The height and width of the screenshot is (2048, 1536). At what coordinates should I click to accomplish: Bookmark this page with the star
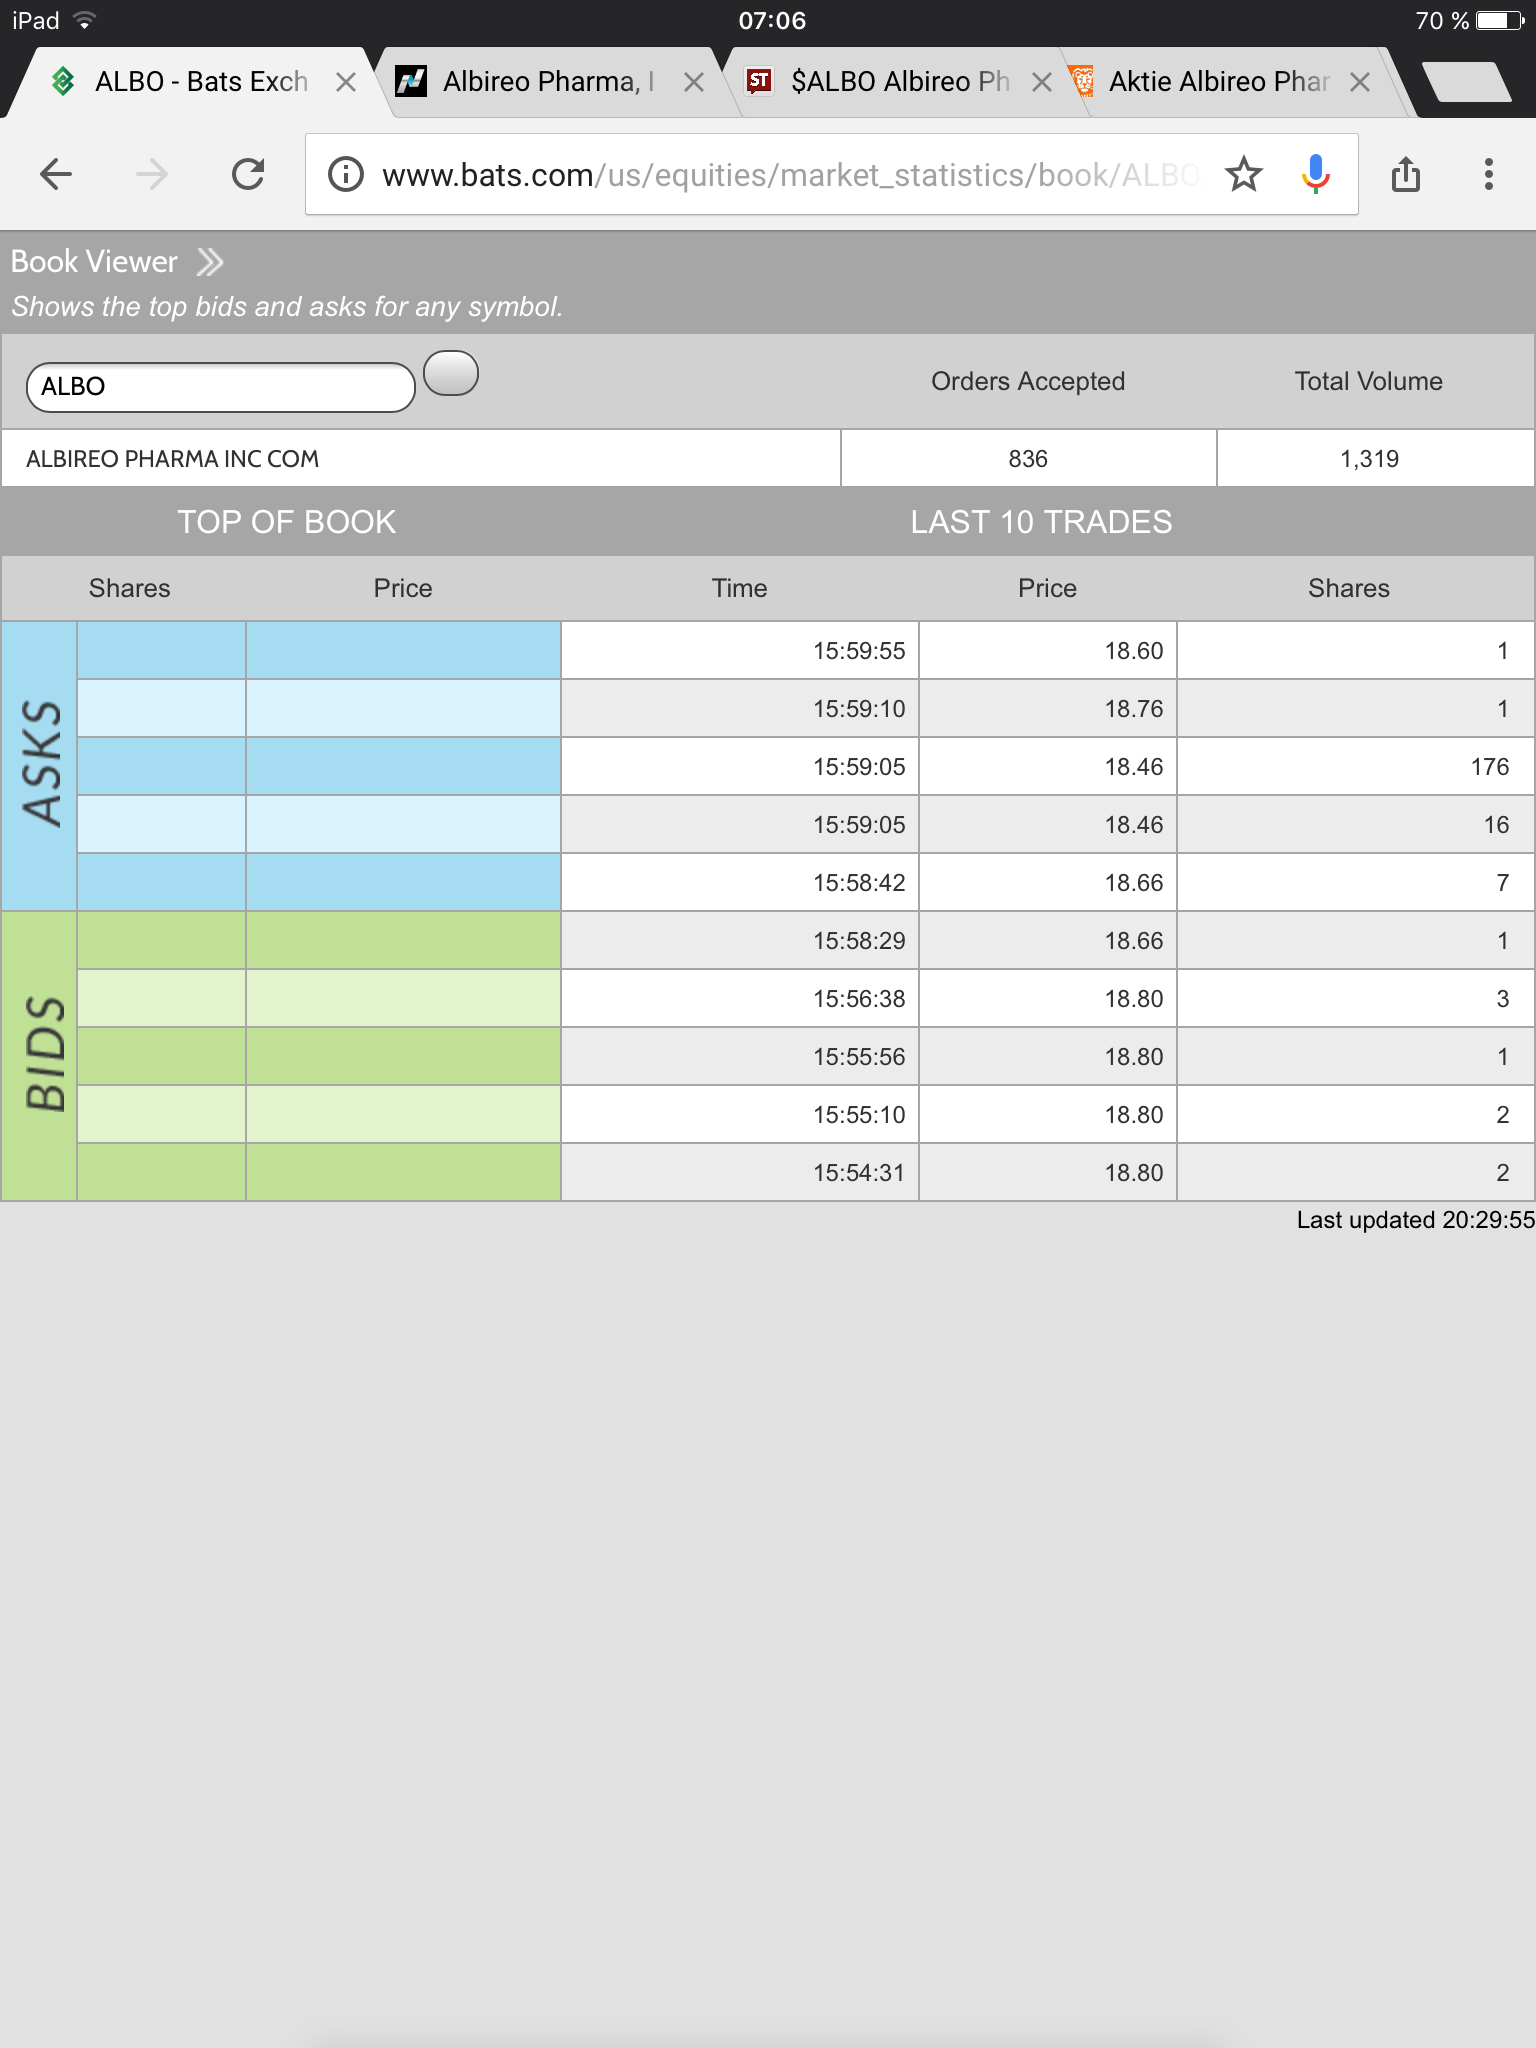tap(1244, 175)
